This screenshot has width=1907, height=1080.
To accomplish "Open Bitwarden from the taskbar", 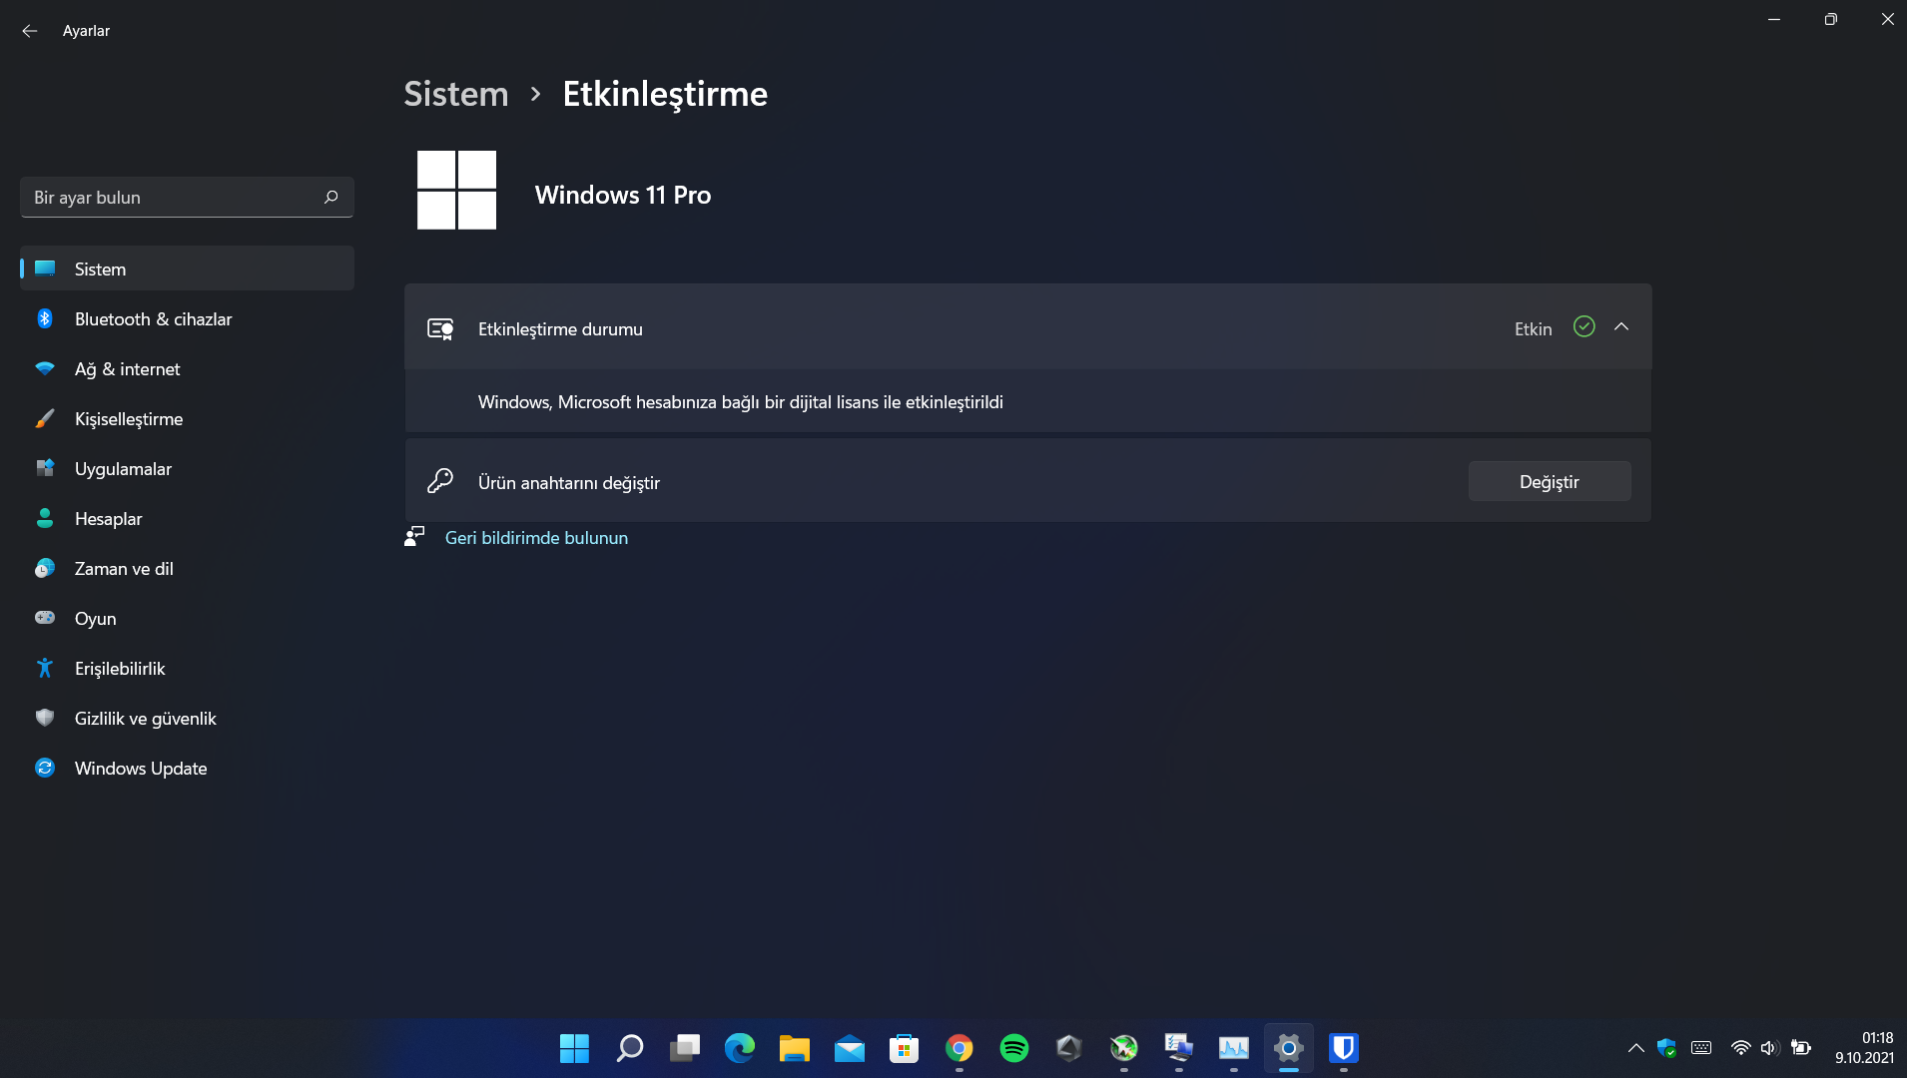I will 1344,1048.
